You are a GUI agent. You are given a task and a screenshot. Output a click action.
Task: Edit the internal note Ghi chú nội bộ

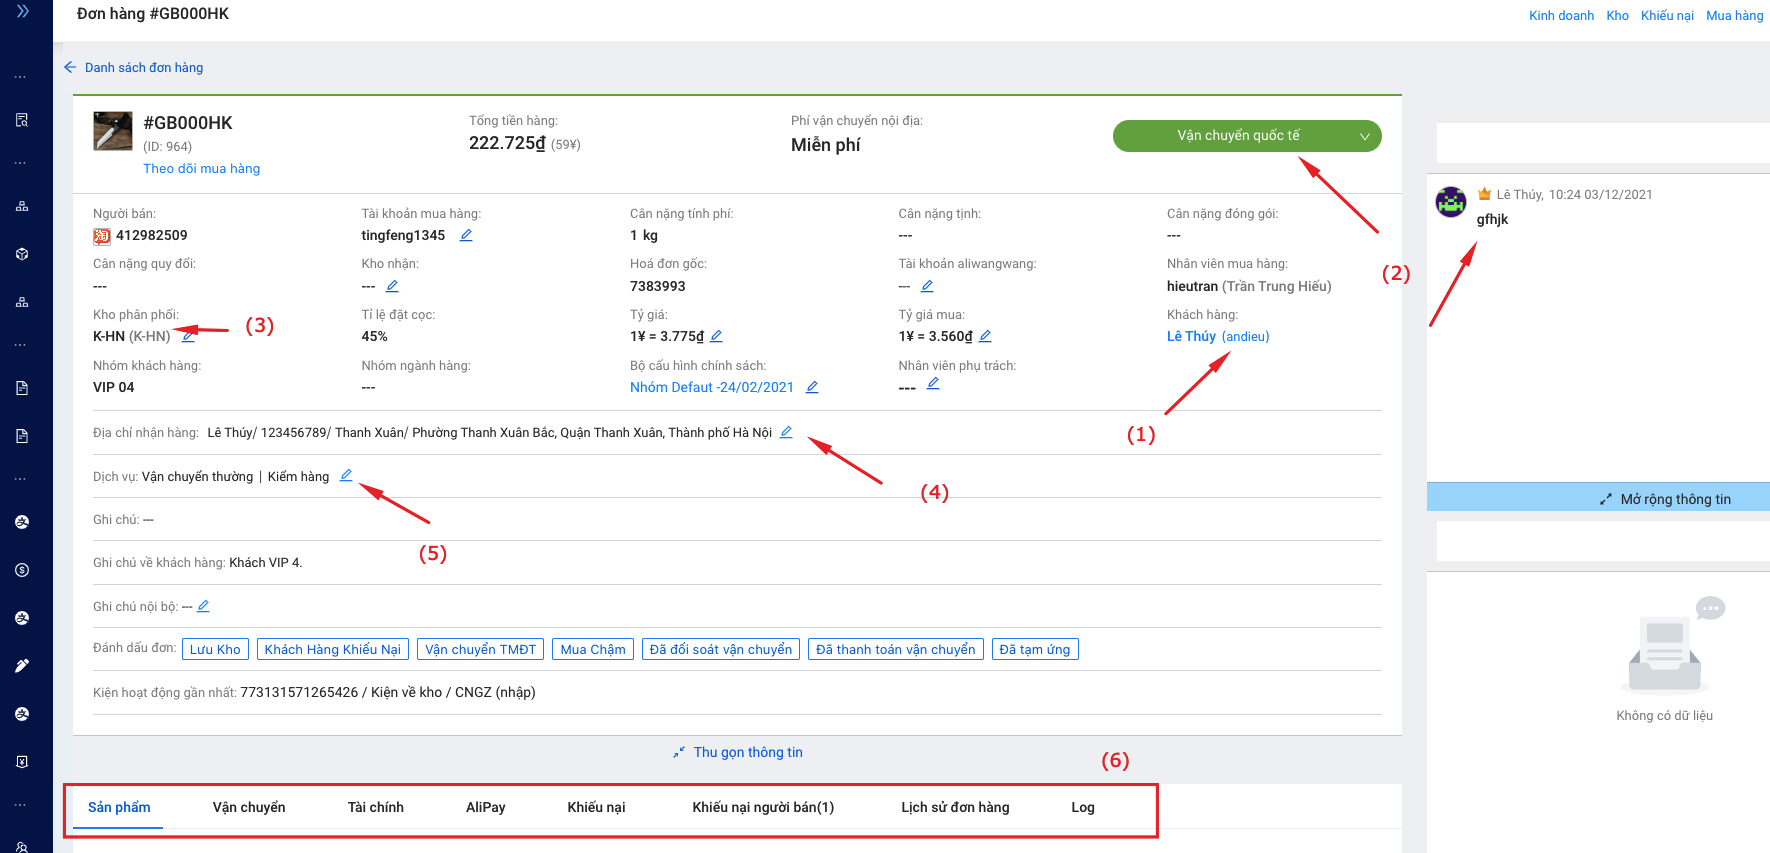203,606
